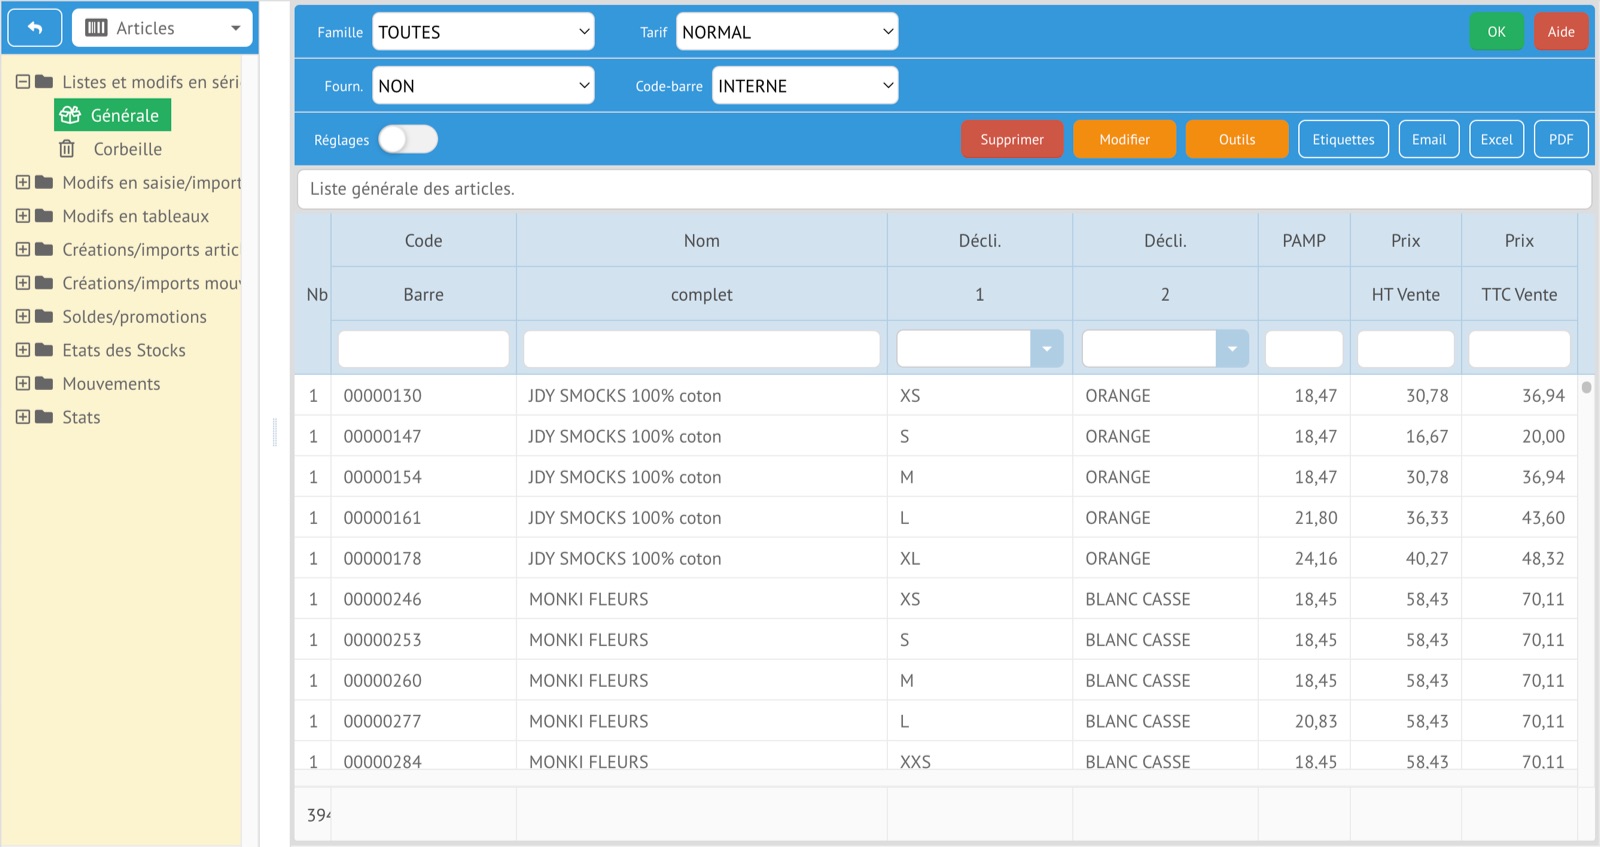This screenshot has width=1600, height=847.
Task: Click the table's vertical scrollbar handle
Action: pos(1586,387)
